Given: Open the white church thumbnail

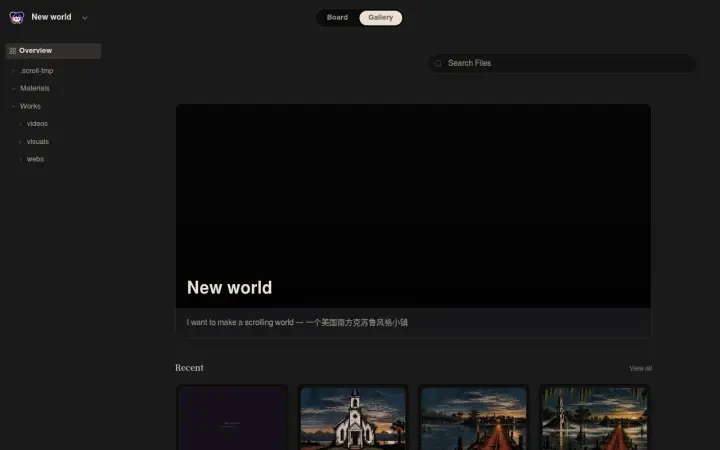Looking at the screenshot, I should pos(353,419).
